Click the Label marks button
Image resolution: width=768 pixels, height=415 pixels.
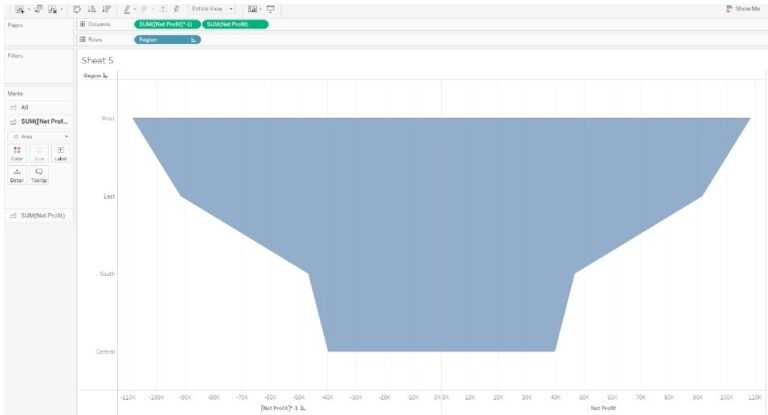(x=61, y=153)
